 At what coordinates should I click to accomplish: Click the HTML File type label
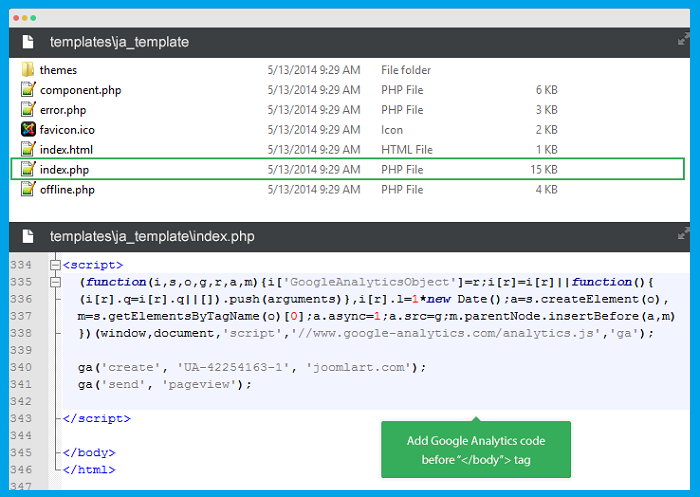(407, 150)
